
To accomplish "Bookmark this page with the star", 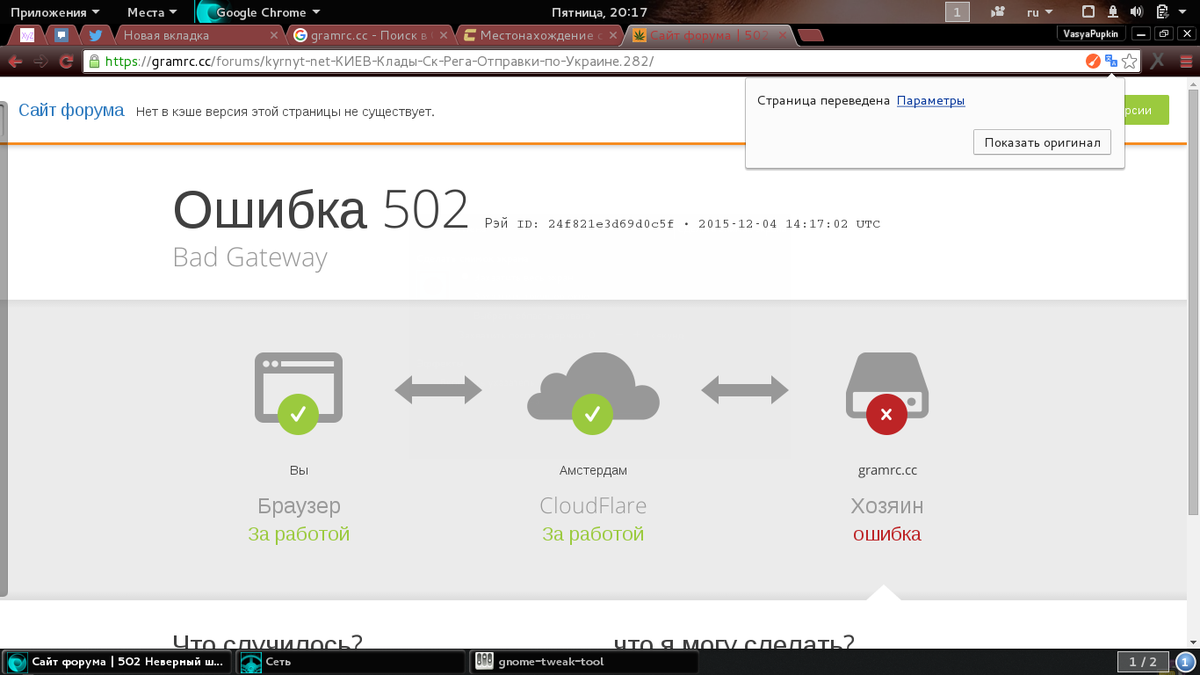I will (x=1129, y=61).
